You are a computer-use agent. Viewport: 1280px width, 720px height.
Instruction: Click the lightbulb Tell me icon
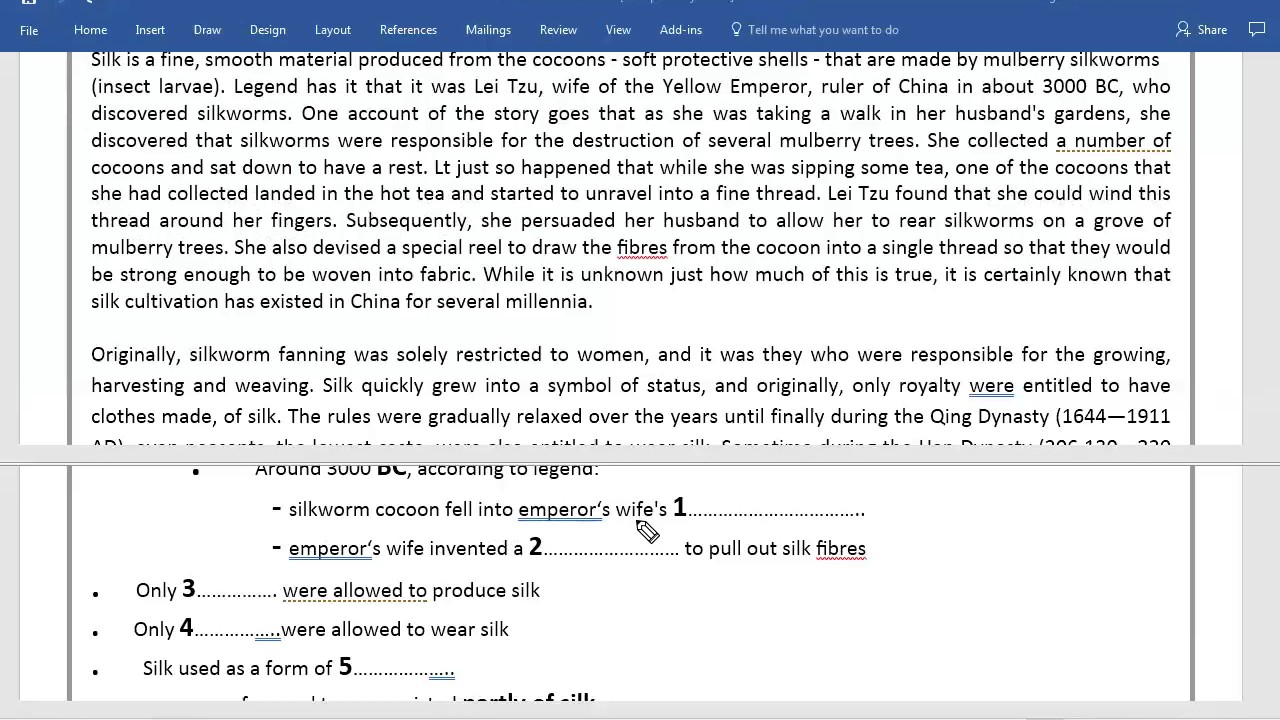pos(737,30)
